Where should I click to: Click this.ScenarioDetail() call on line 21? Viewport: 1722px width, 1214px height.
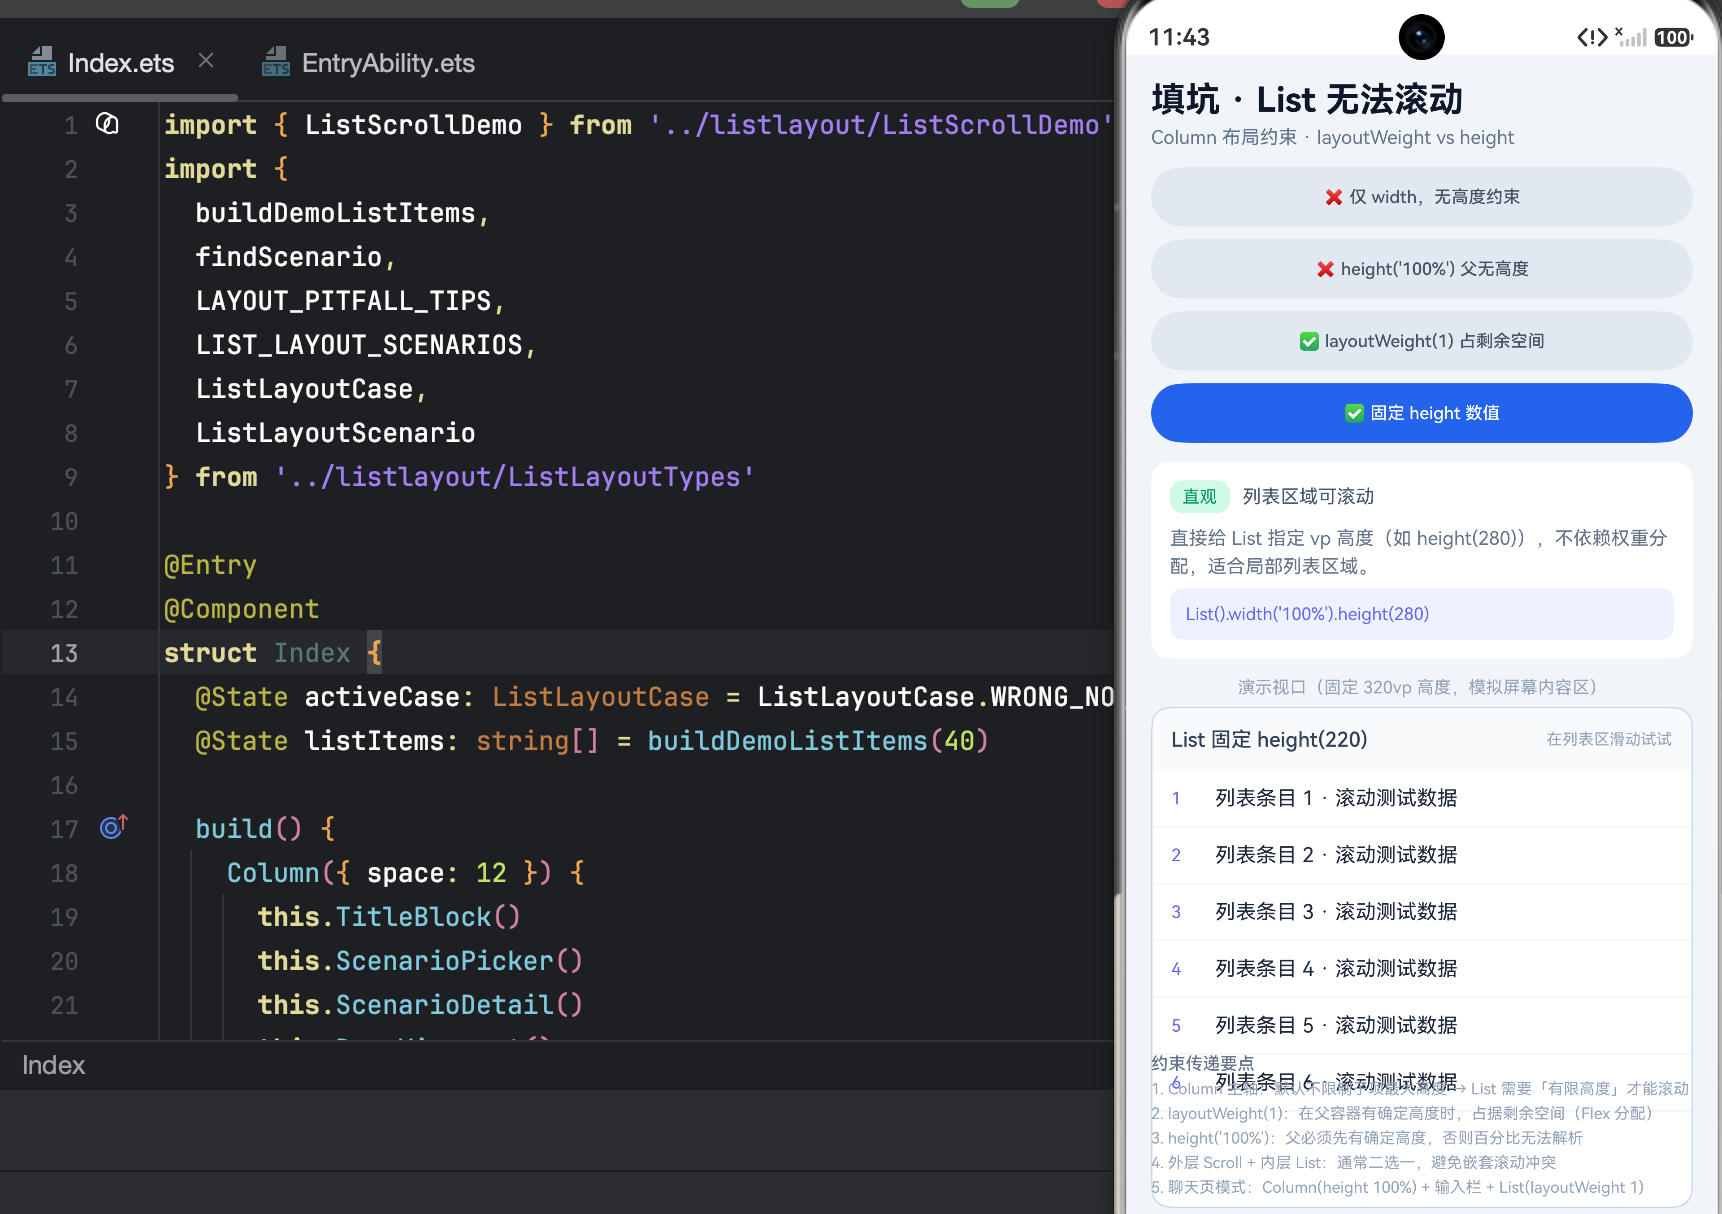[x=420, y=1005]
